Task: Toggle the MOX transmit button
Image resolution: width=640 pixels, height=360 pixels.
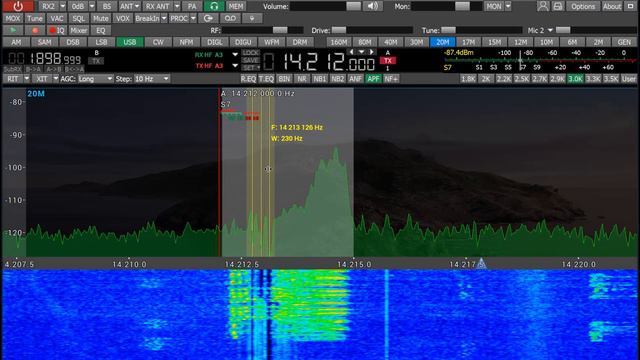Action: 13,18
